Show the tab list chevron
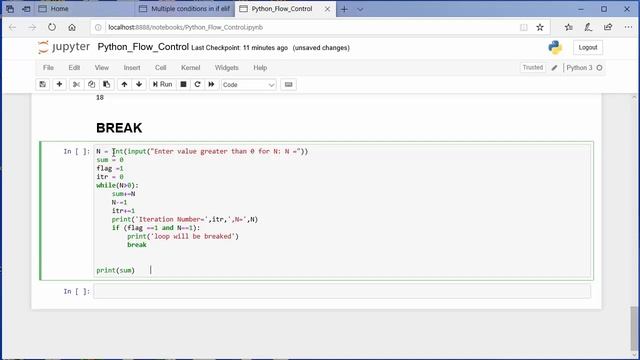 [360, 9]
